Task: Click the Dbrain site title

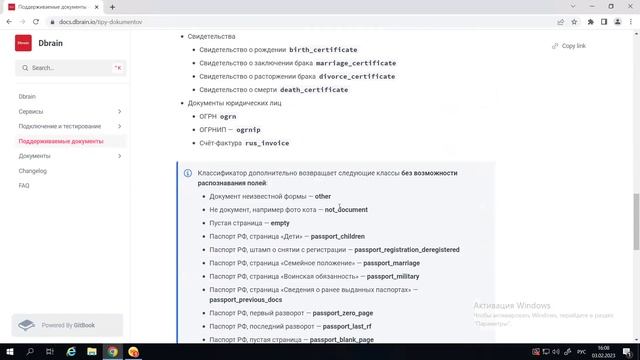Action: (51, 43)
